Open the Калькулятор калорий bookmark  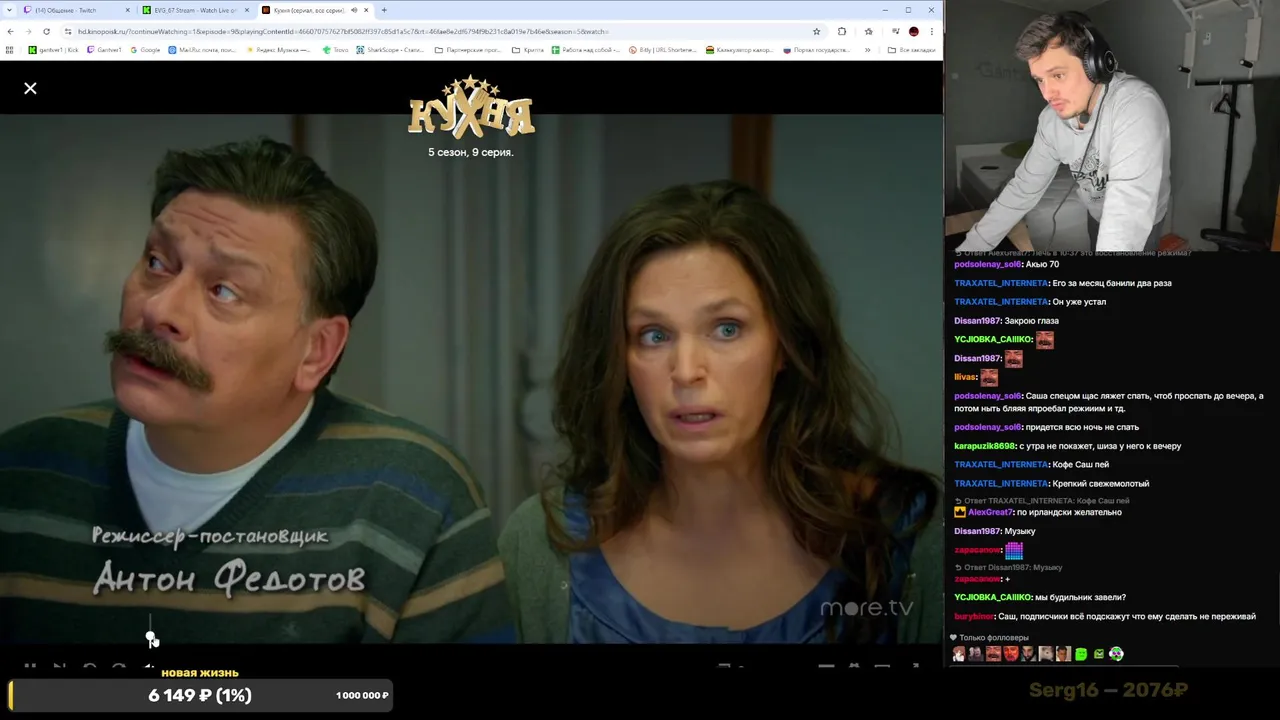click(x=739, y=49)
